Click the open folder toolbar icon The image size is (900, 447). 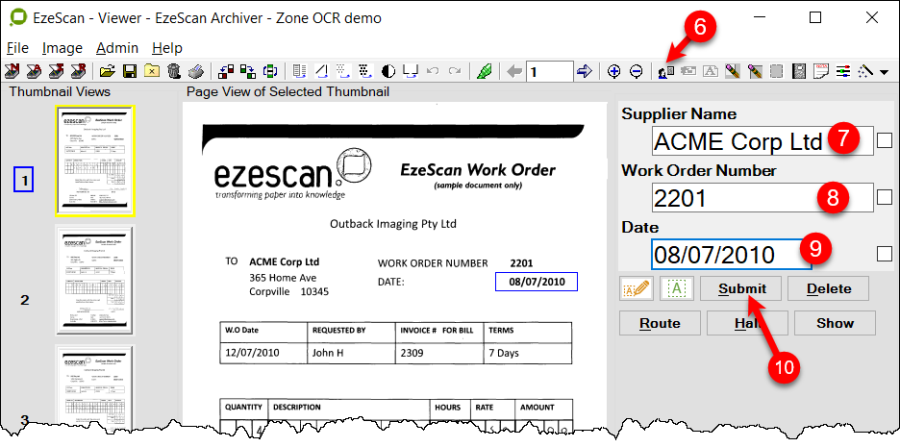tap(107, 71)
